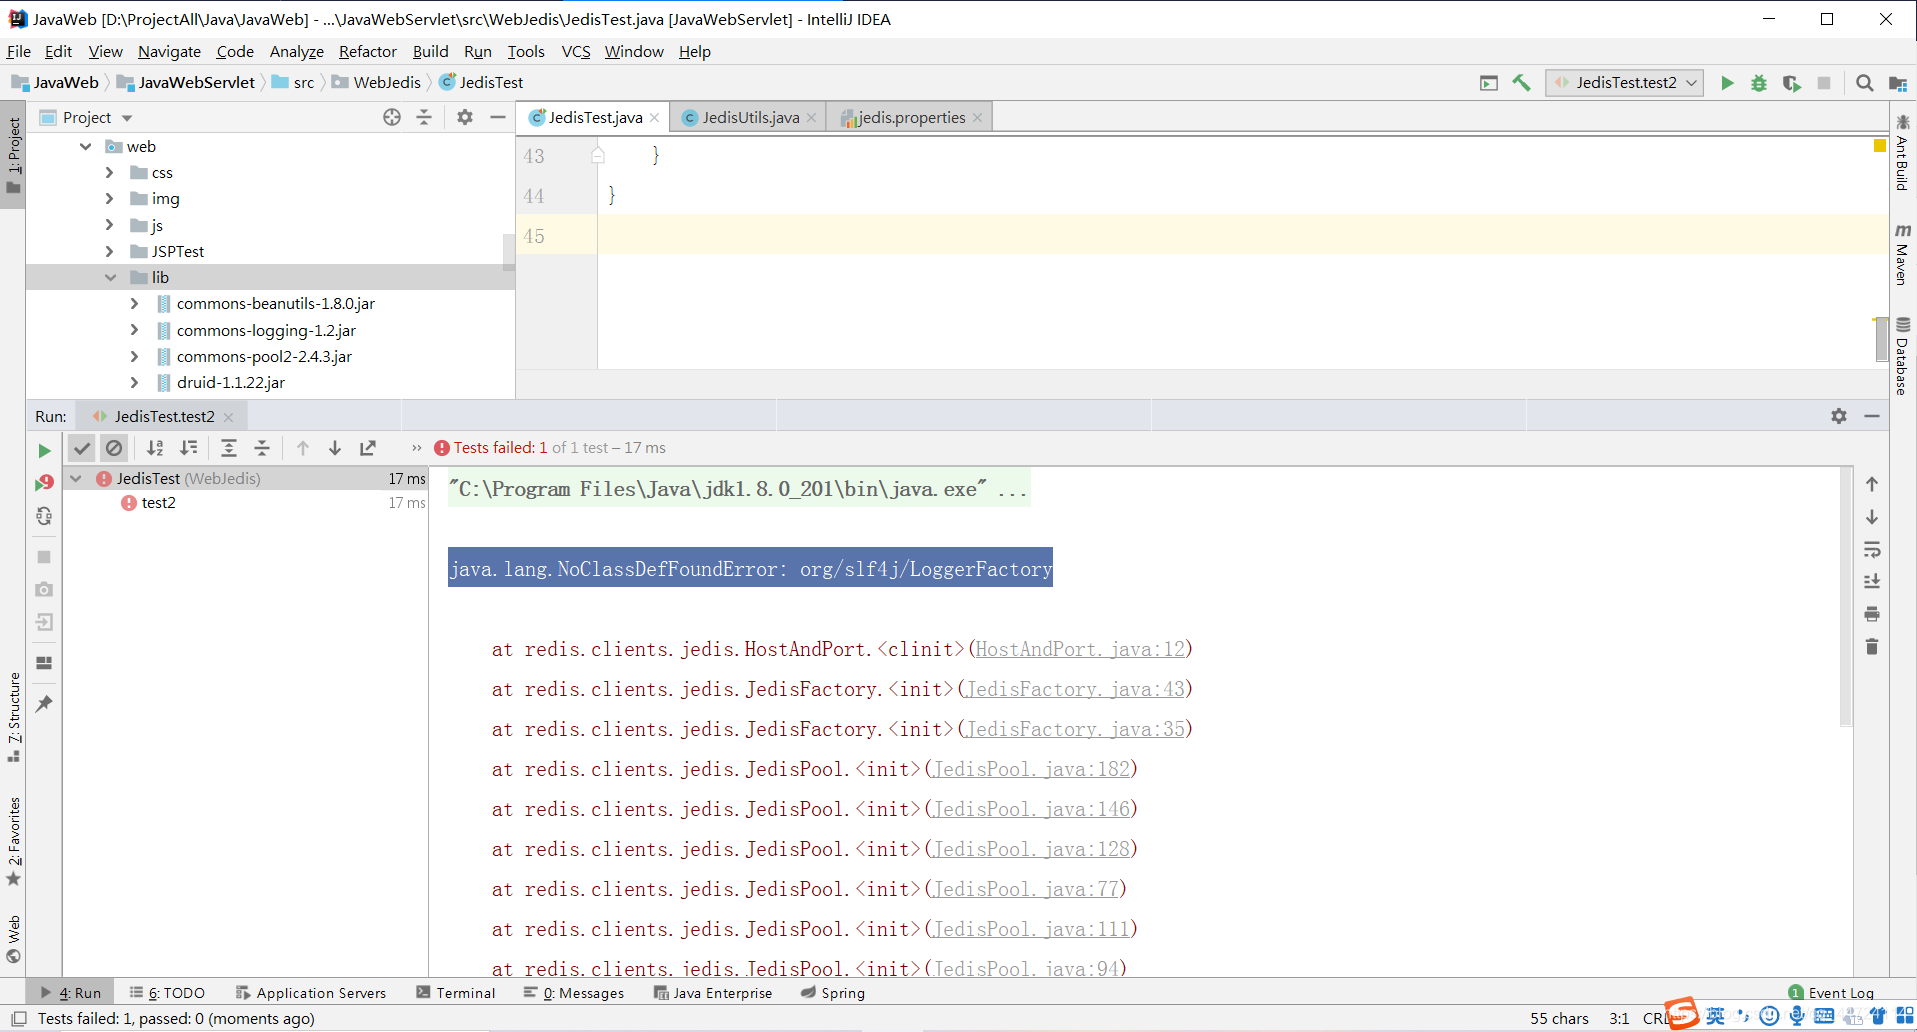The height and width of the screenshot is (1032, 1917).
Task: Click the Build project hammer icon
Action: (x=1521, y=83)
